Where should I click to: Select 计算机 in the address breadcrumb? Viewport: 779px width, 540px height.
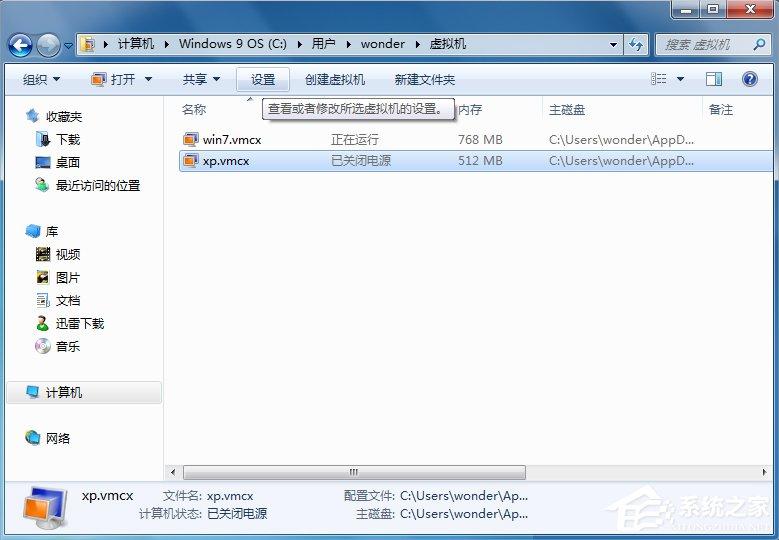pos(136,44)
